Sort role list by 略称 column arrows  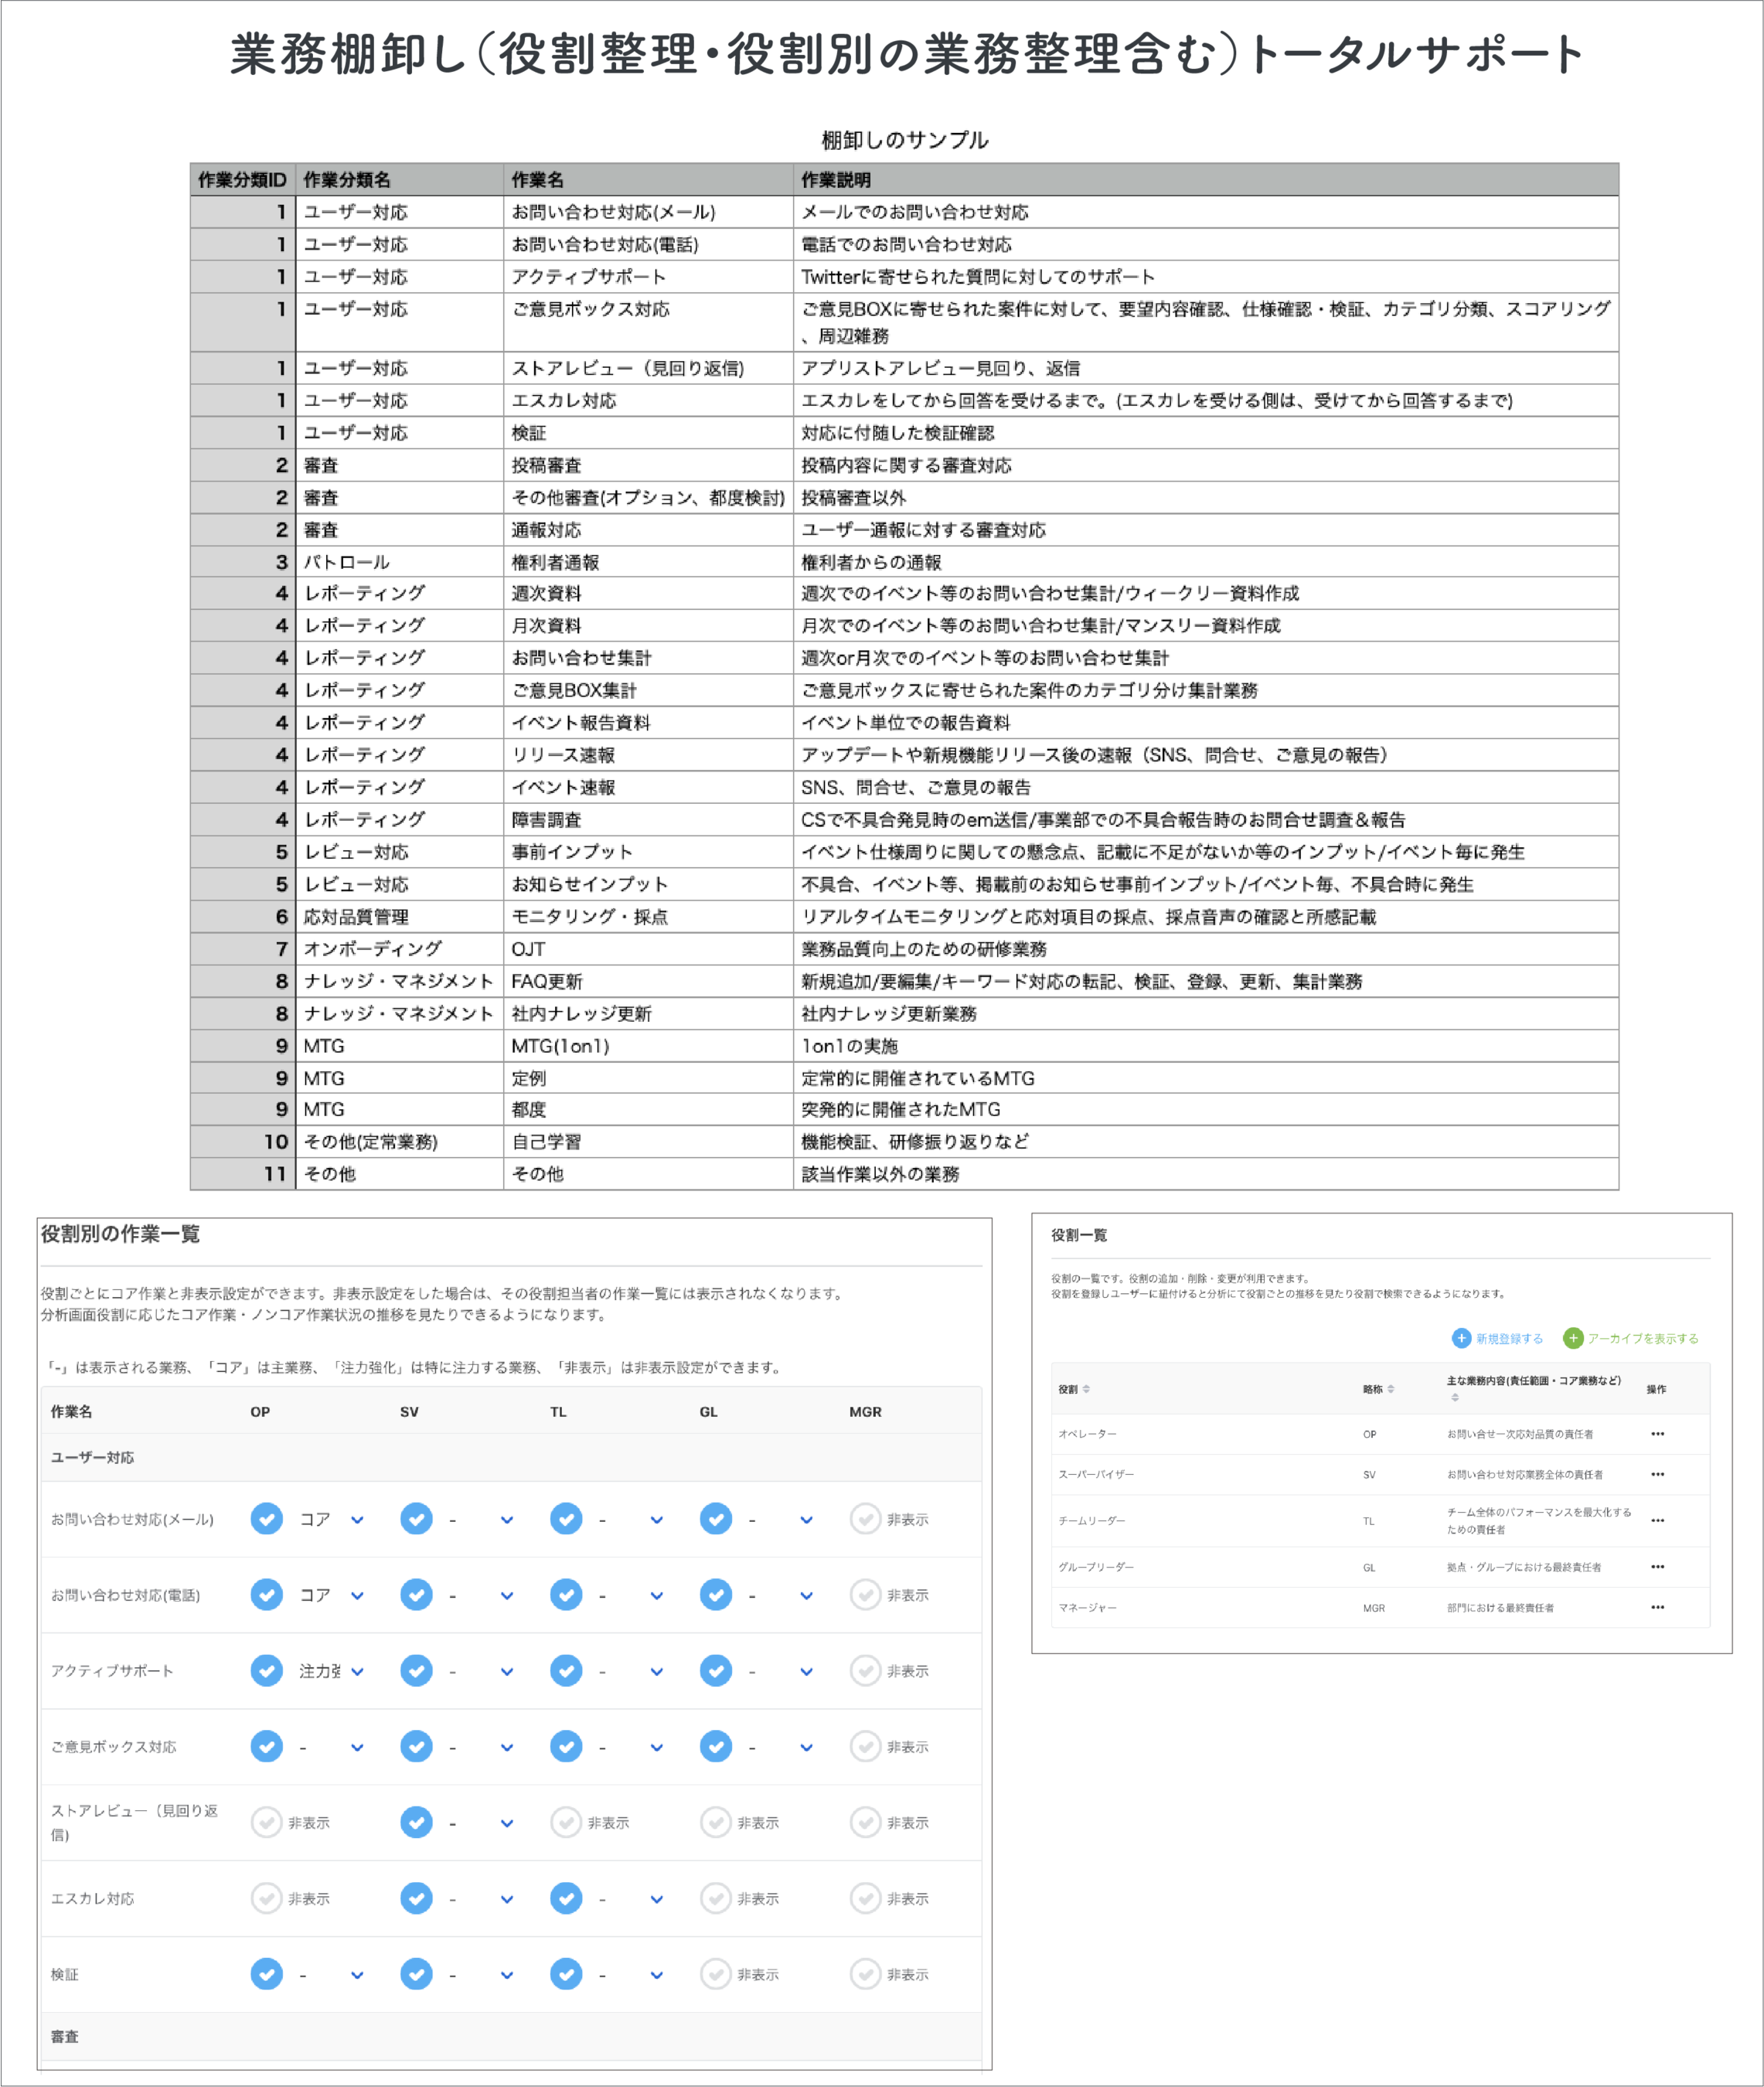tap(1390, 1389)
